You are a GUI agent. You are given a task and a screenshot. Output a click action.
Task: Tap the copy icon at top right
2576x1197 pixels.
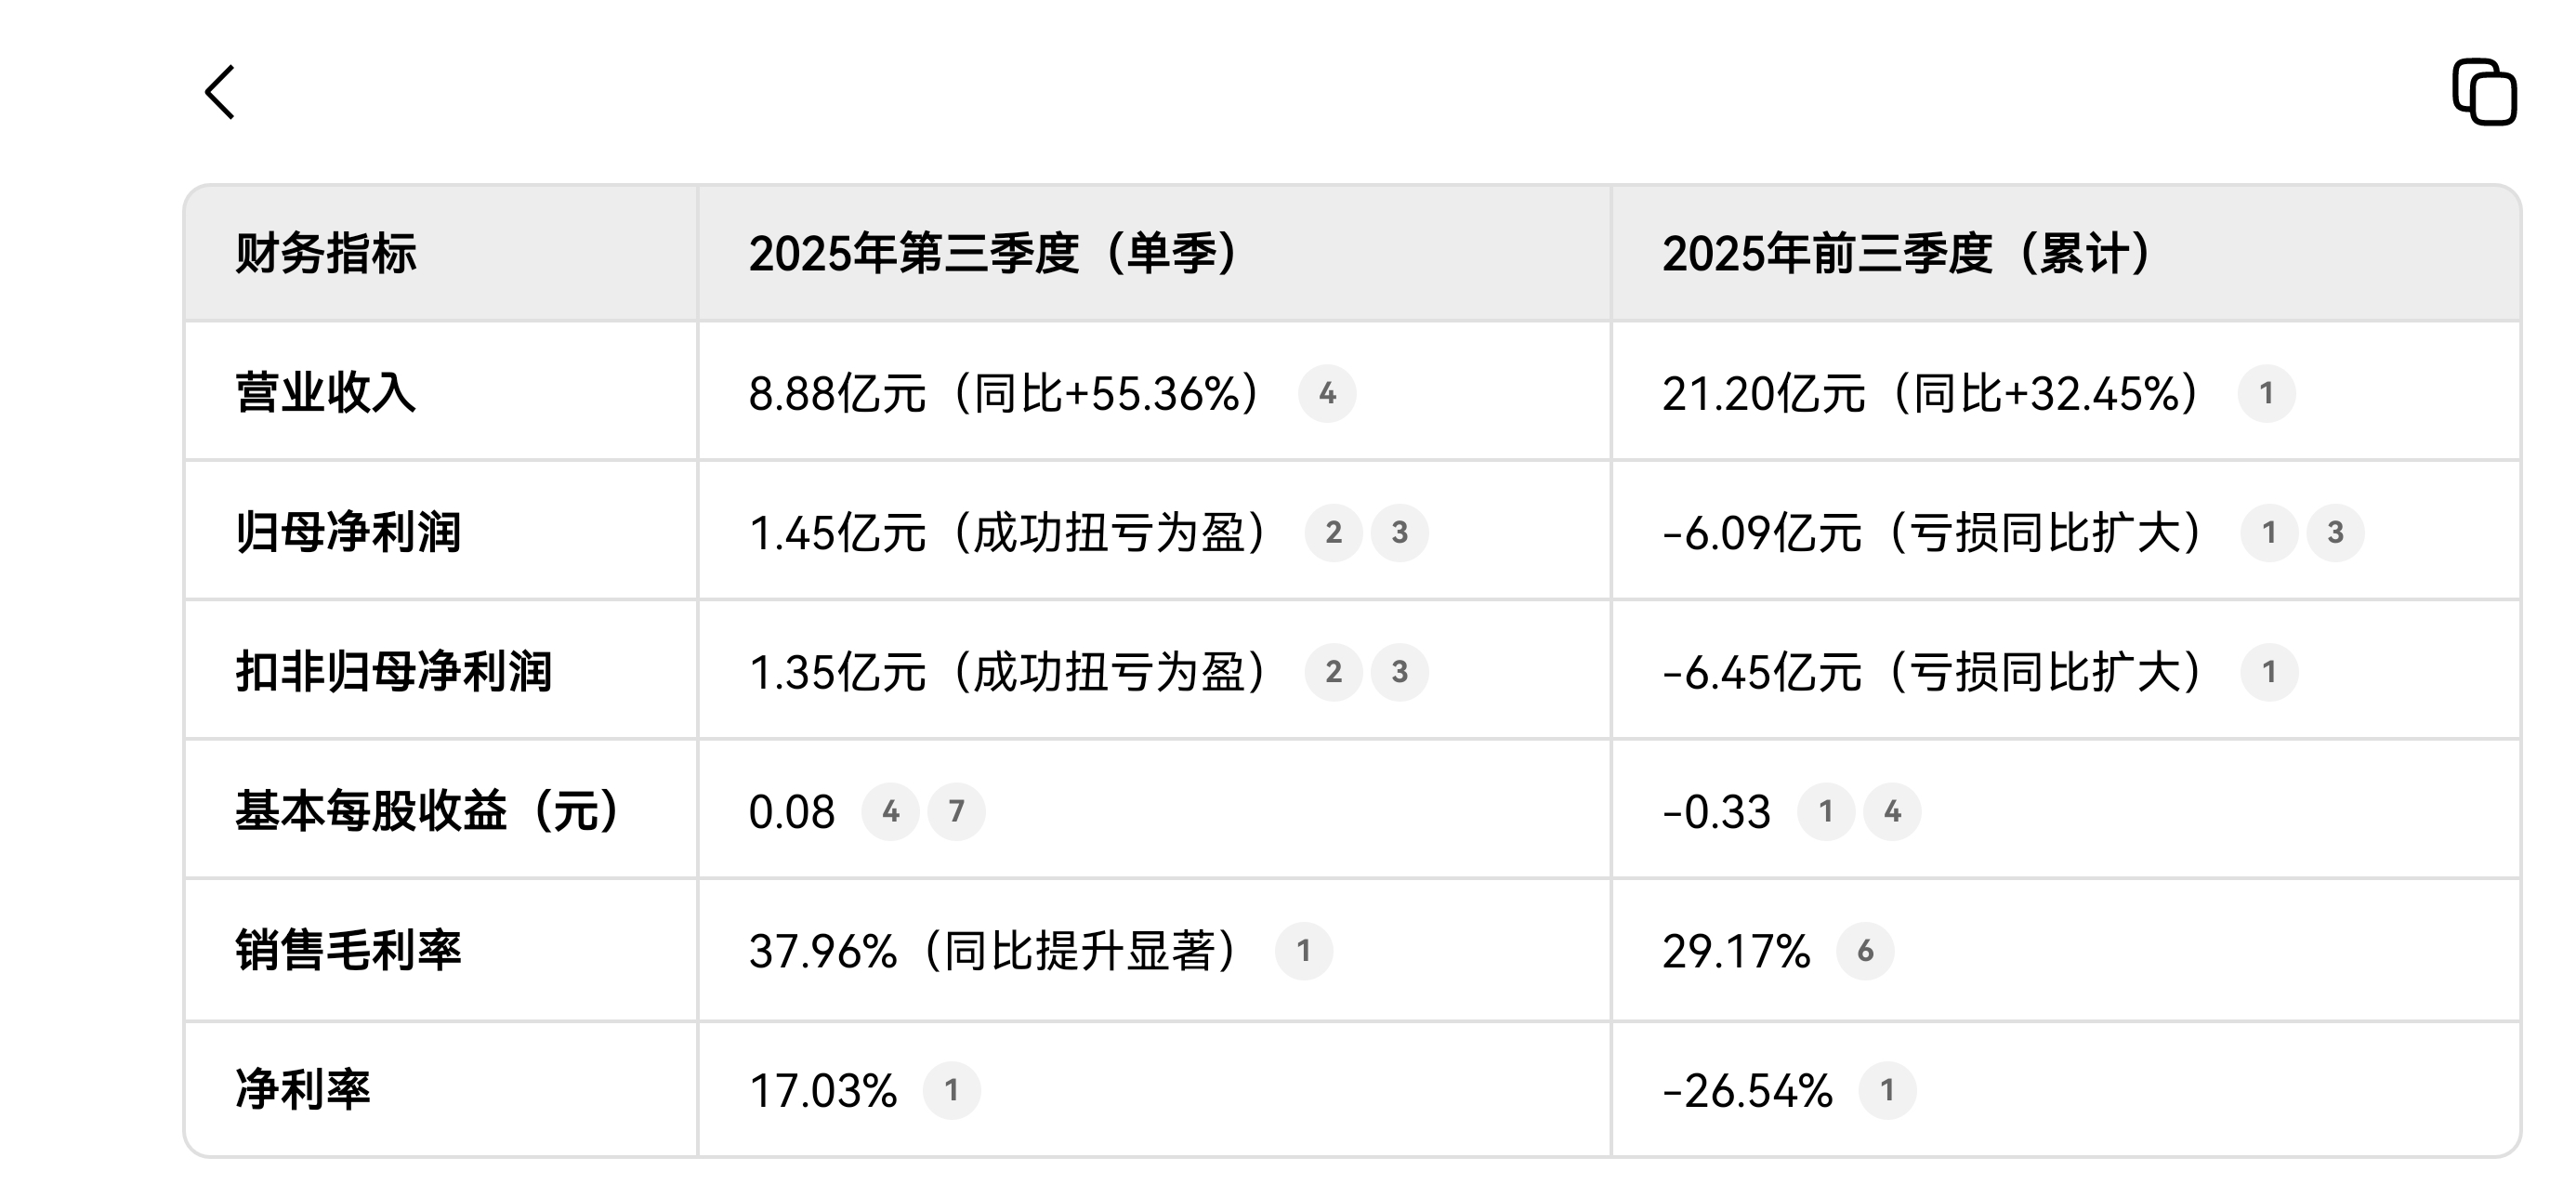(2484, 93)
